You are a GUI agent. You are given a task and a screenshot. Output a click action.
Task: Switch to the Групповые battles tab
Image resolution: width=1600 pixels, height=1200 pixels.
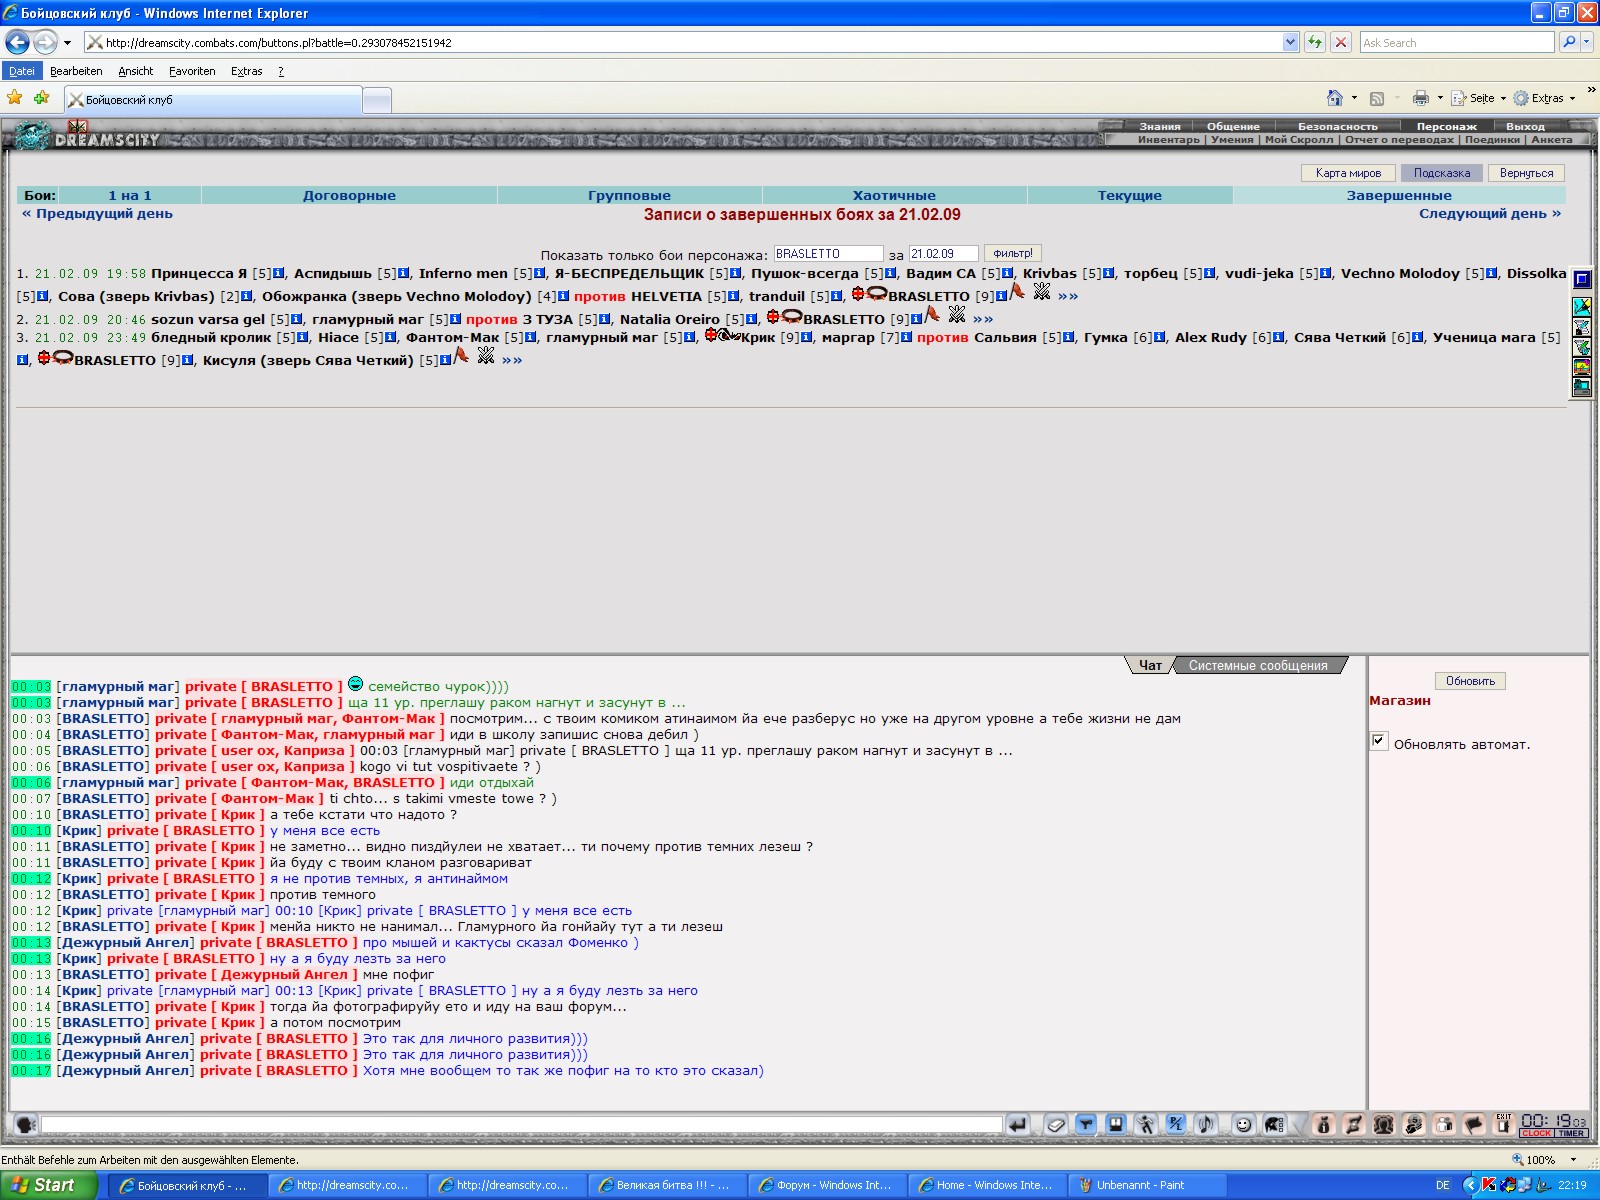coord(629,196)
